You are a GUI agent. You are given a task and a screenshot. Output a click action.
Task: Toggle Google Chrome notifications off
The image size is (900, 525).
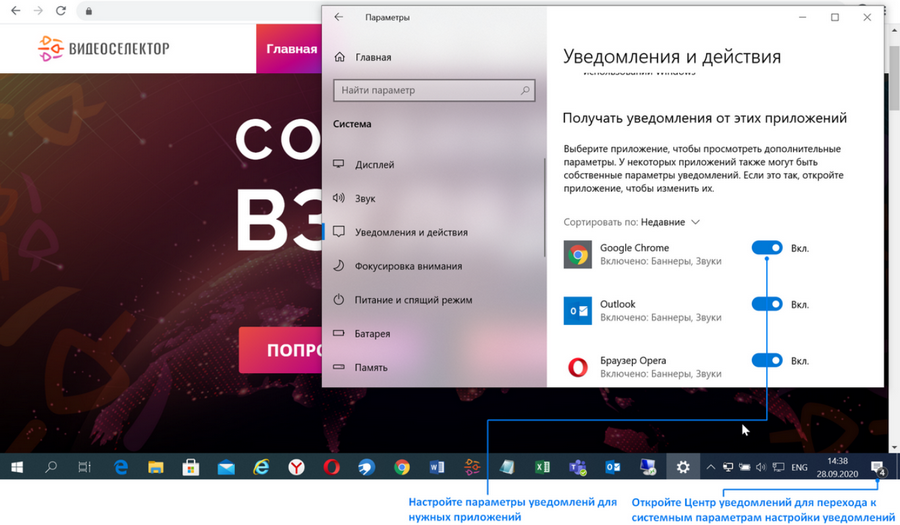point(767,248)
